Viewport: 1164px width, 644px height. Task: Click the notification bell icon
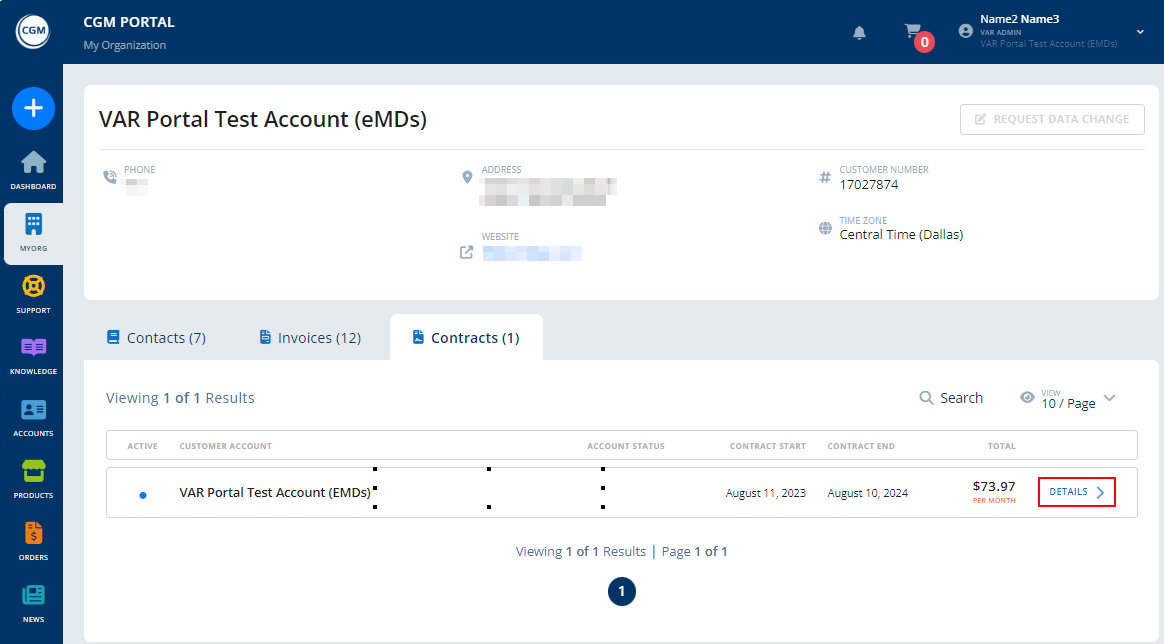(x=859, y=33)
